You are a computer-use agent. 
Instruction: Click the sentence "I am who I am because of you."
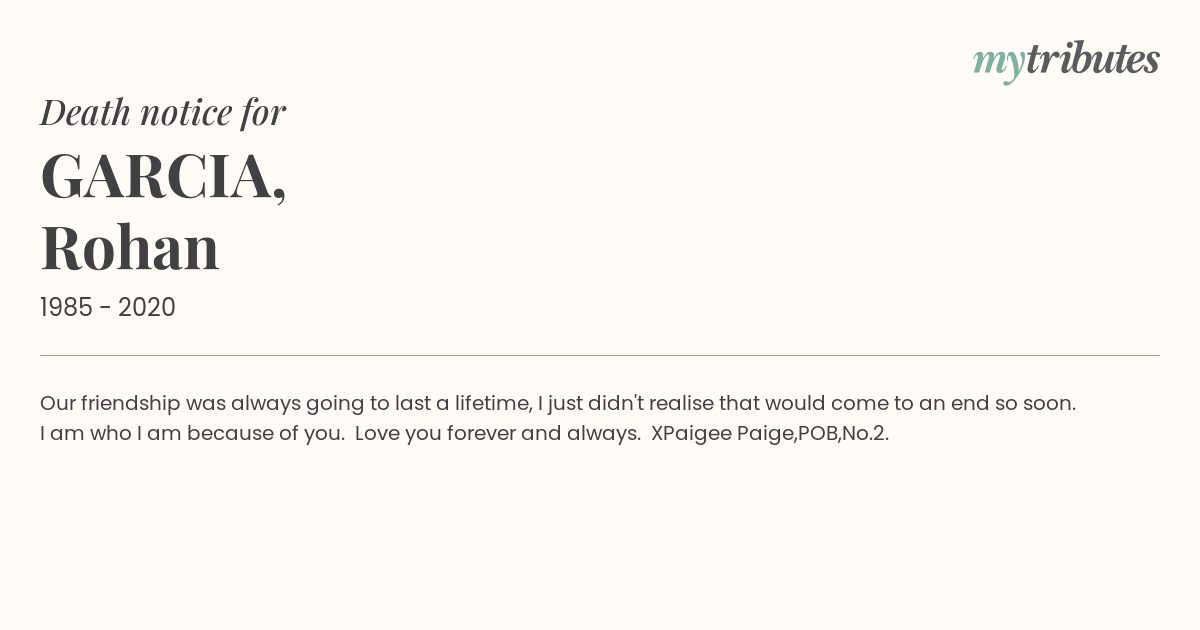coord(190,434)
